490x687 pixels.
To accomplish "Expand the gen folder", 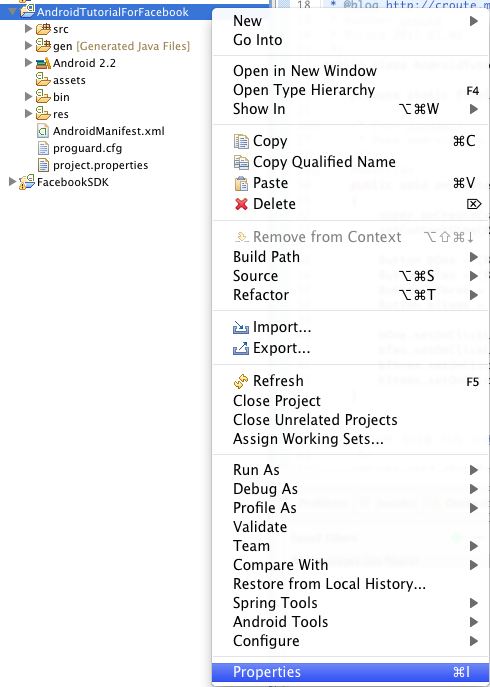I will click(28, 46).
